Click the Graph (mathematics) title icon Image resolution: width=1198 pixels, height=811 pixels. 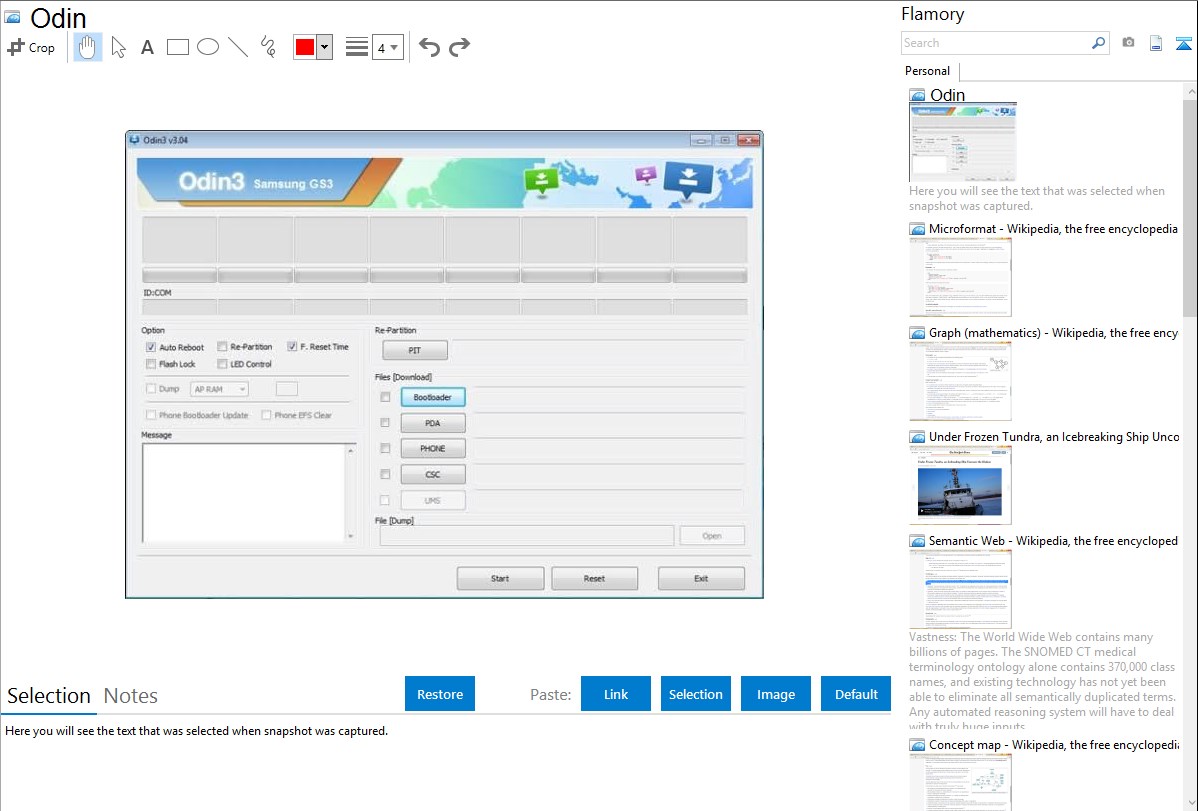(917, 333)
